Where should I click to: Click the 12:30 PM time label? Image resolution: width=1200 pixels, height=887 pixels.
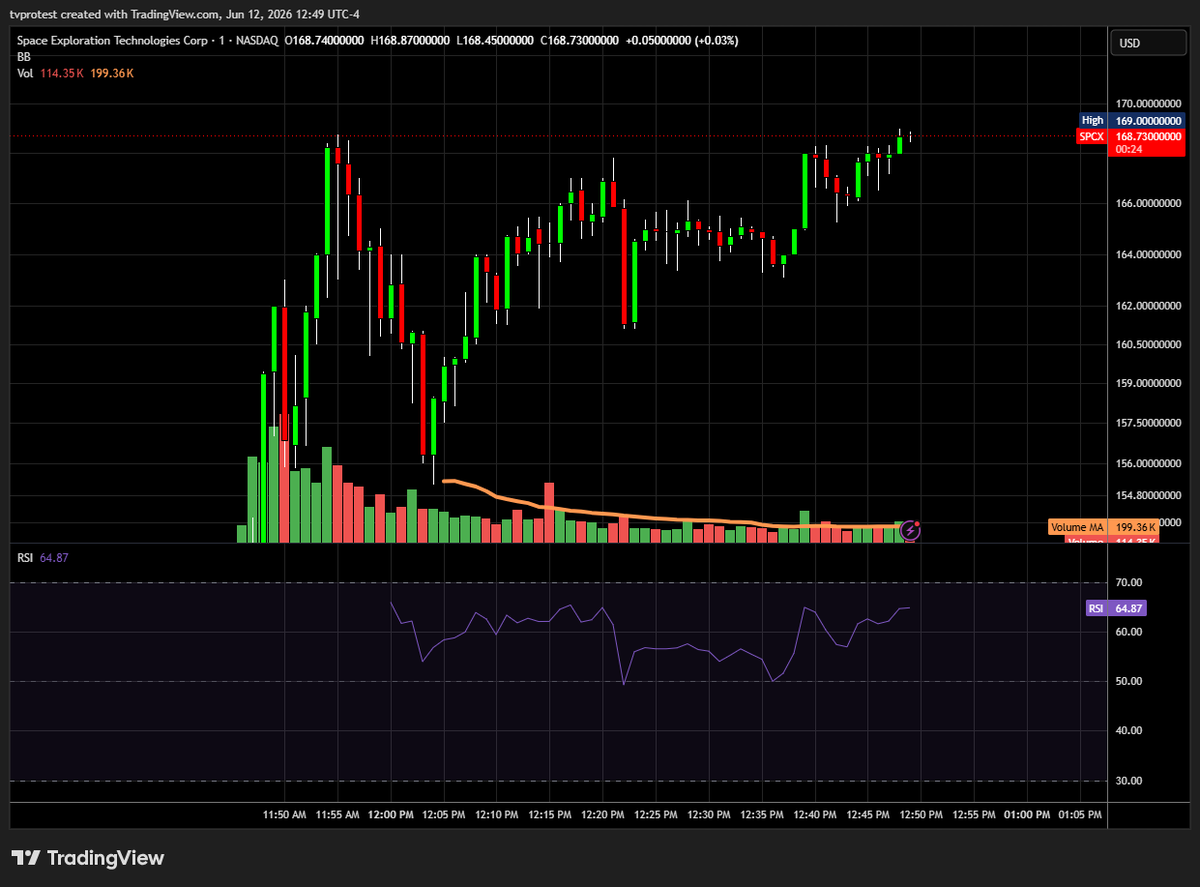pos(708,815)
